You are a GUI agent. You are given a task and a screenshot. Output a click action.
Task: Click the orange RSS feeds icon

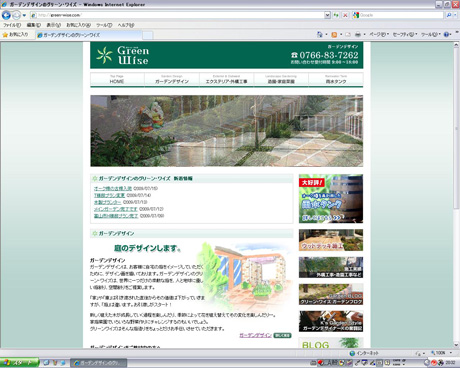334,34
